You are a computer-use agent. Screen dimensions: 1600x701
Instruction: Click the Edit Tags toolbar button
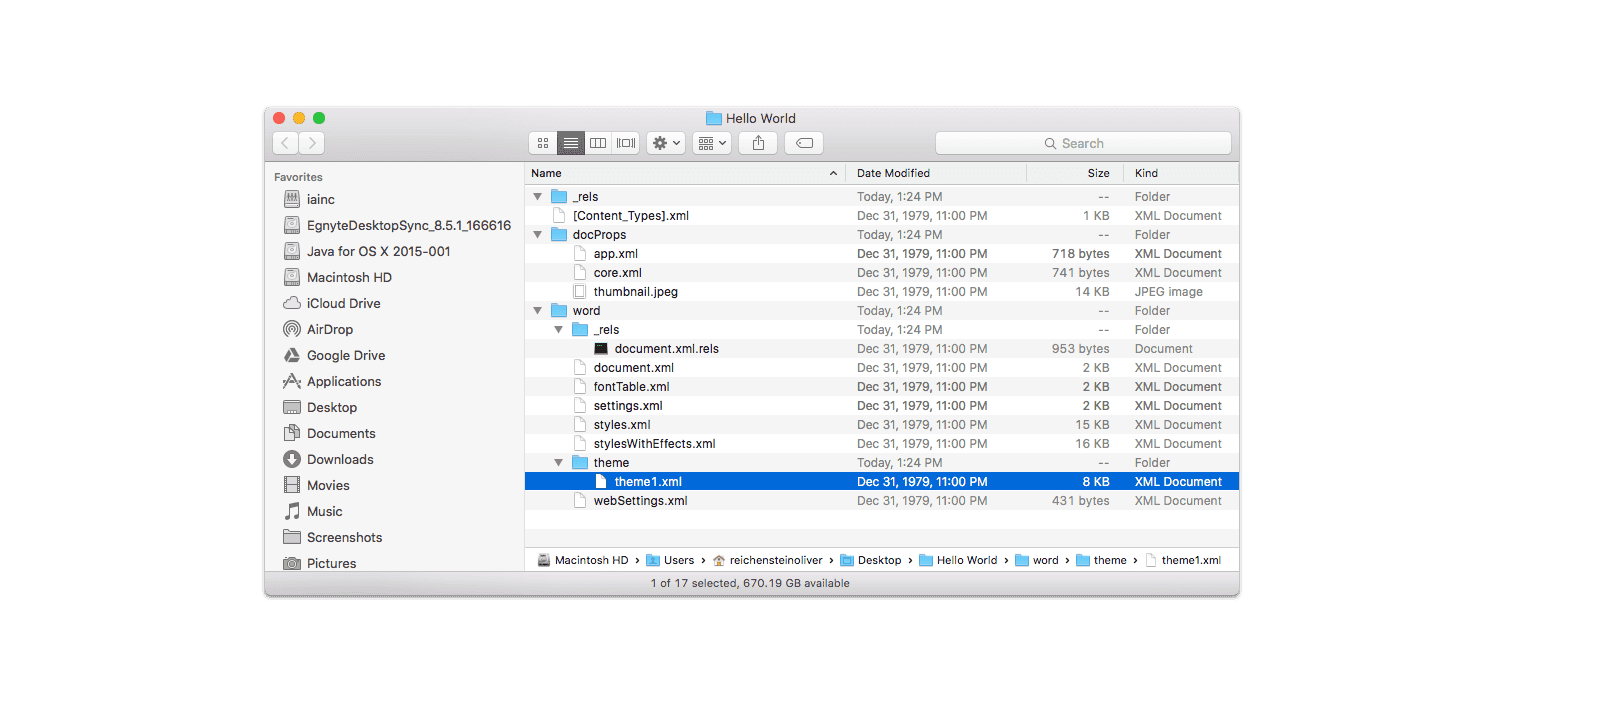(804, 143)
